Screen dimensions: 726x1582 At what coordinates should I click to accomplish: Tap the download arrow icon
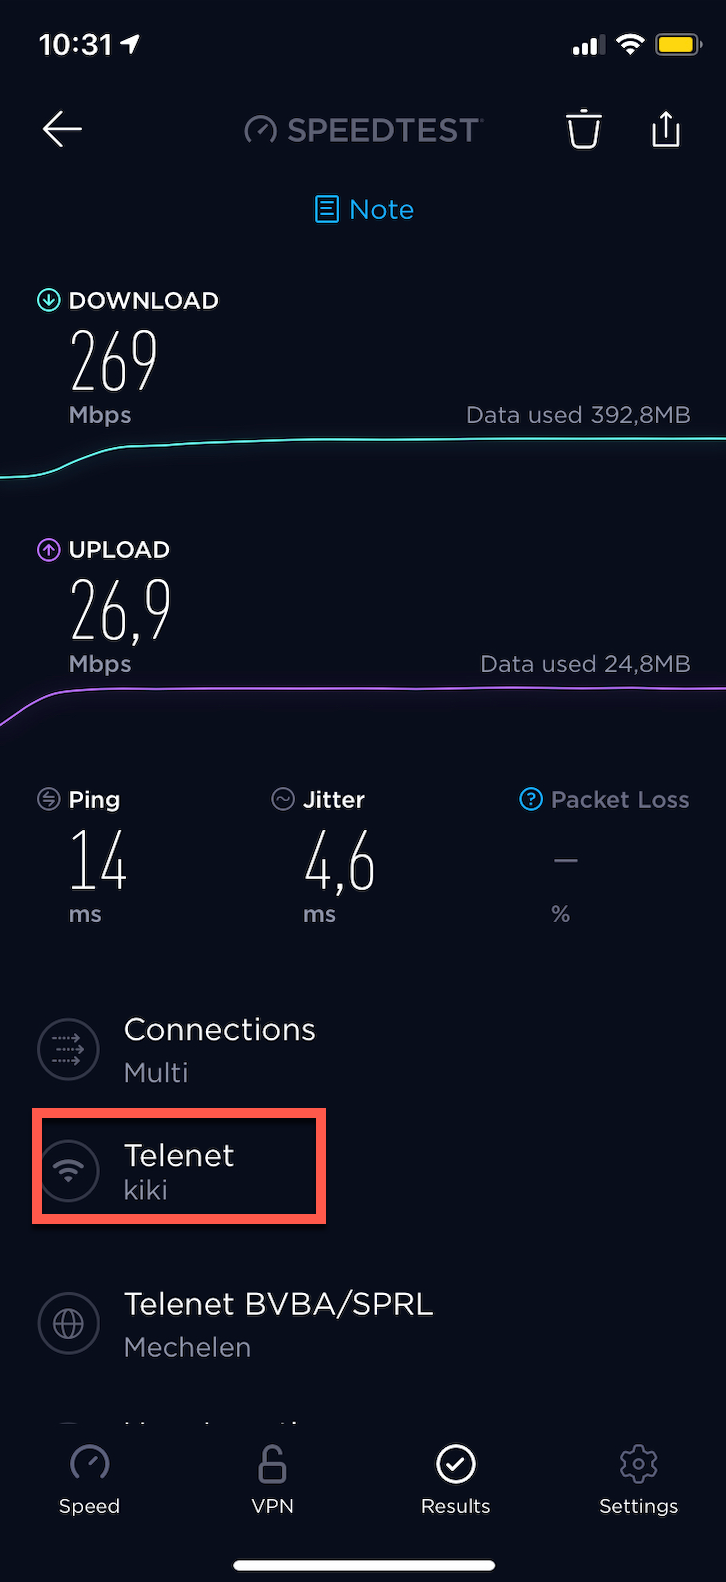(x=48, y=300)
